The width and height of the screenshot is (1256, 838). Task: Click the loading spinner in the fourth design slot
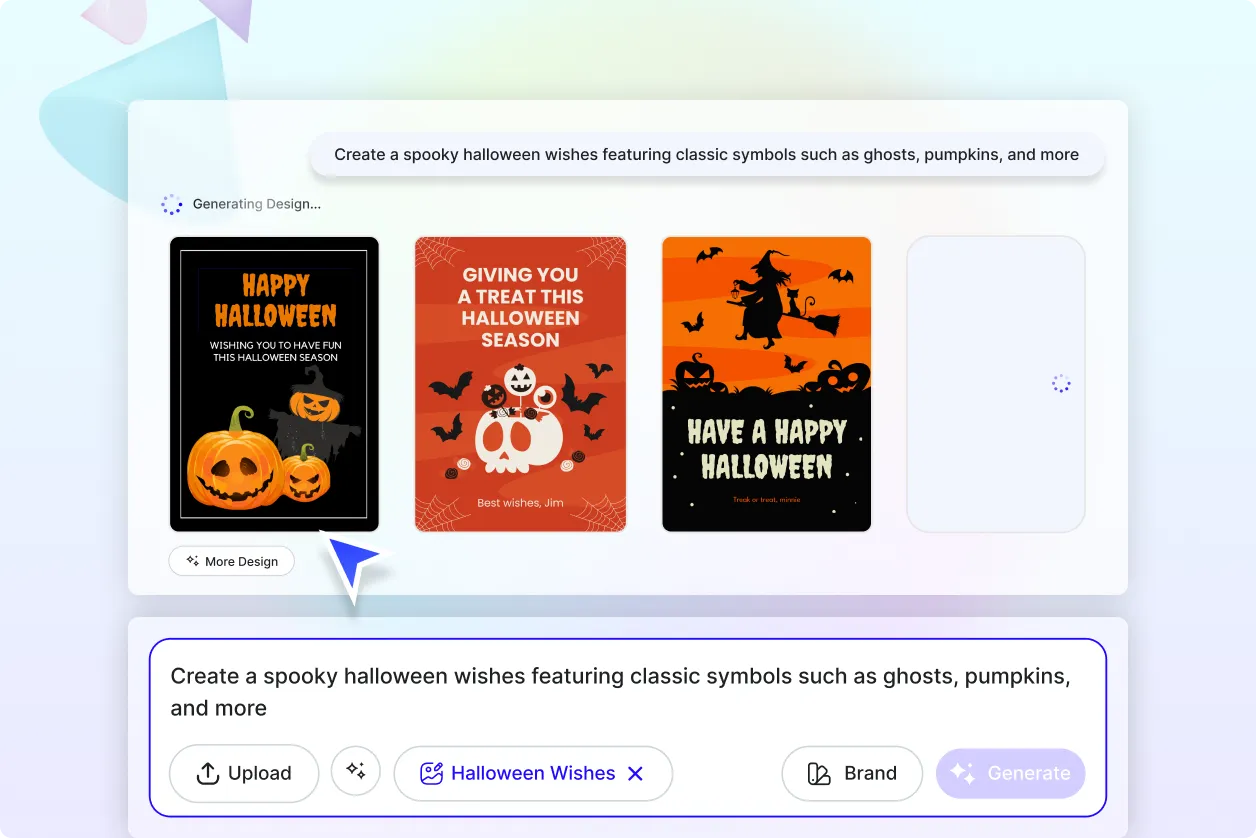tap(1060, 383)
